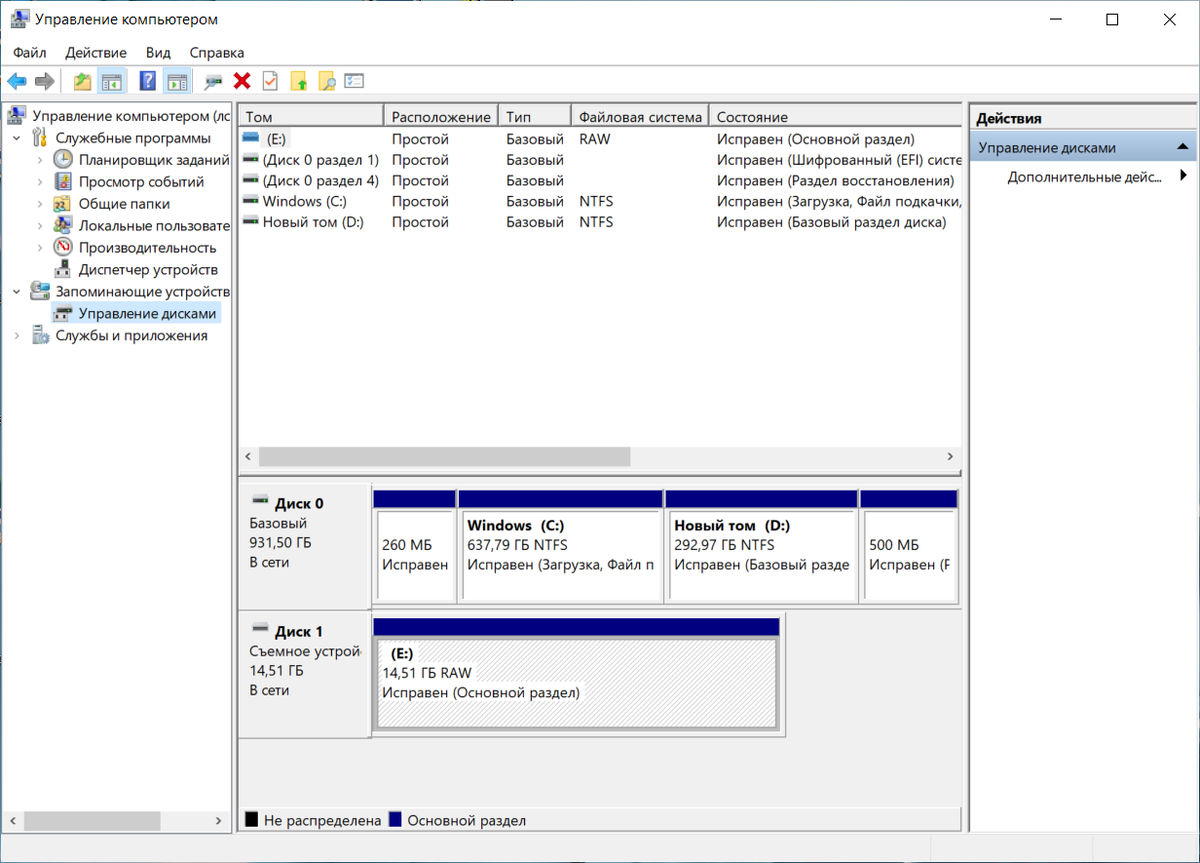
Task: Select the (E:) volume row in list
Action: click(601, 139)
